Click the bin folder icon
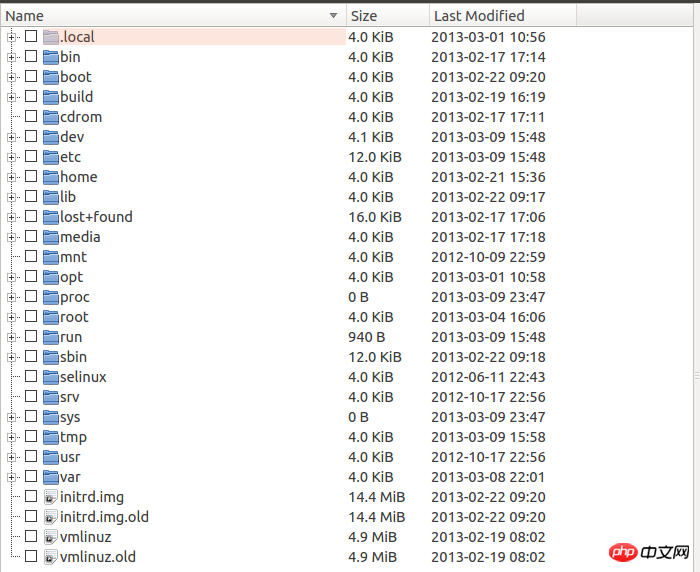This screenshot has width=700, height=572. pos(51,57)
